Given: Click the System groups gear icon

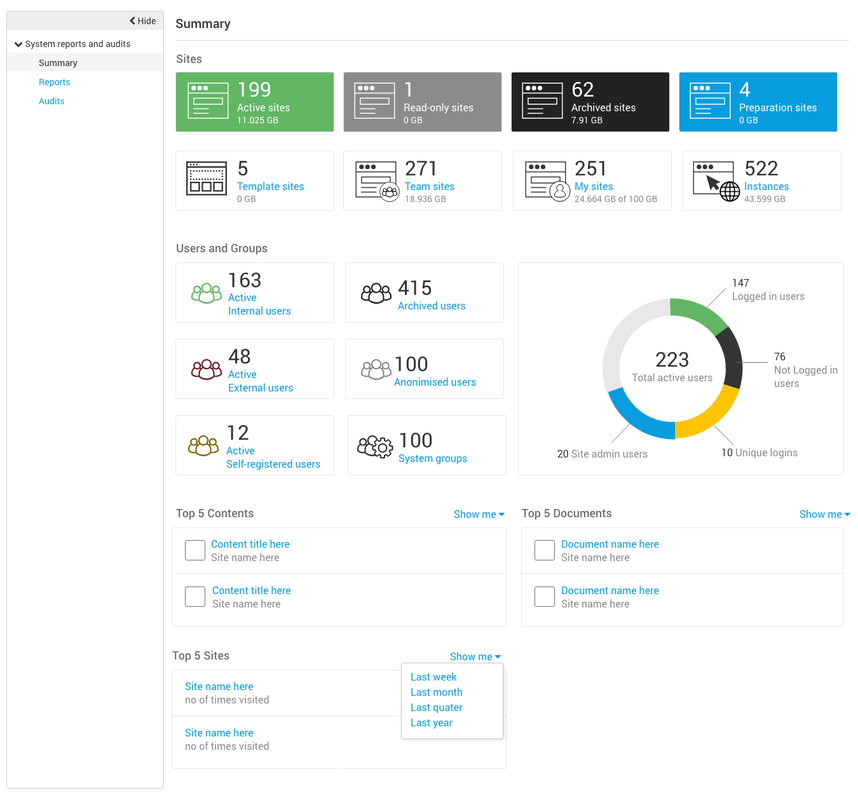Looking at the screenshot, I should pos(376,446).
